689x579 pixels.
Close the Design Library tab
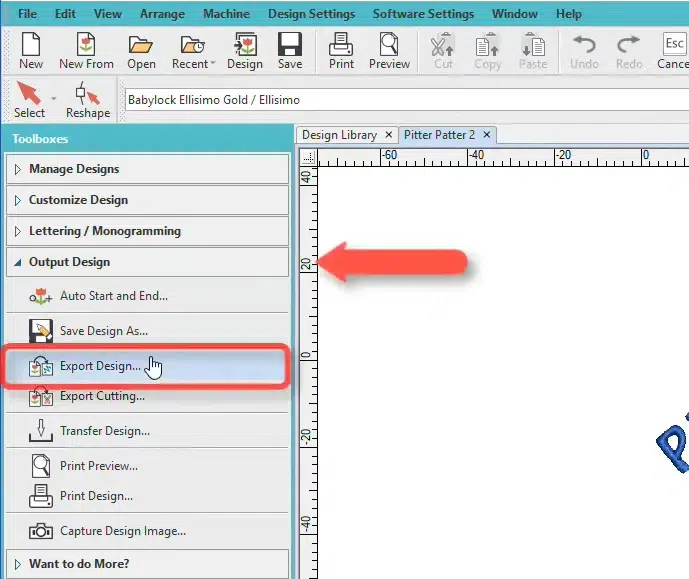[388, 135]
